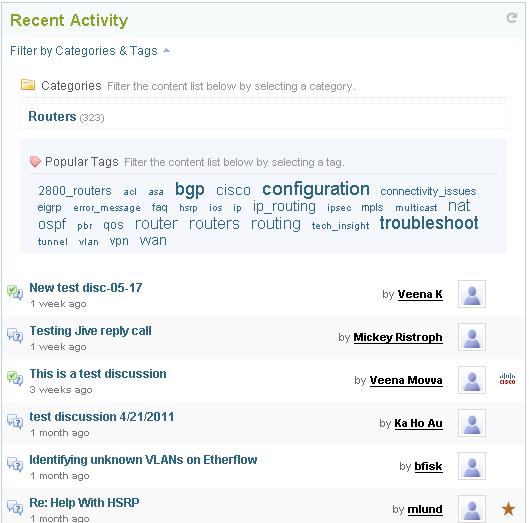Click the Popular Tags tag icon
This screenshot has width=529, height=523.
point(35,162)
